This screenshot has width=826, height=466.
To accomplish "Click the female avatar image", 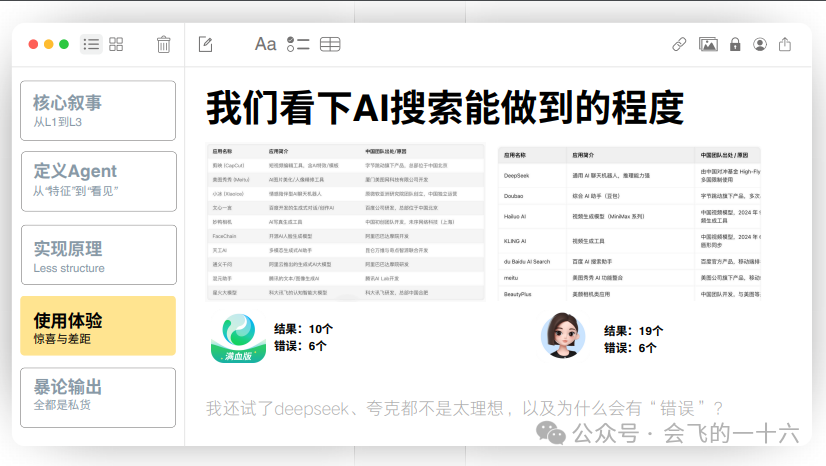I will [x=563, y=335].
